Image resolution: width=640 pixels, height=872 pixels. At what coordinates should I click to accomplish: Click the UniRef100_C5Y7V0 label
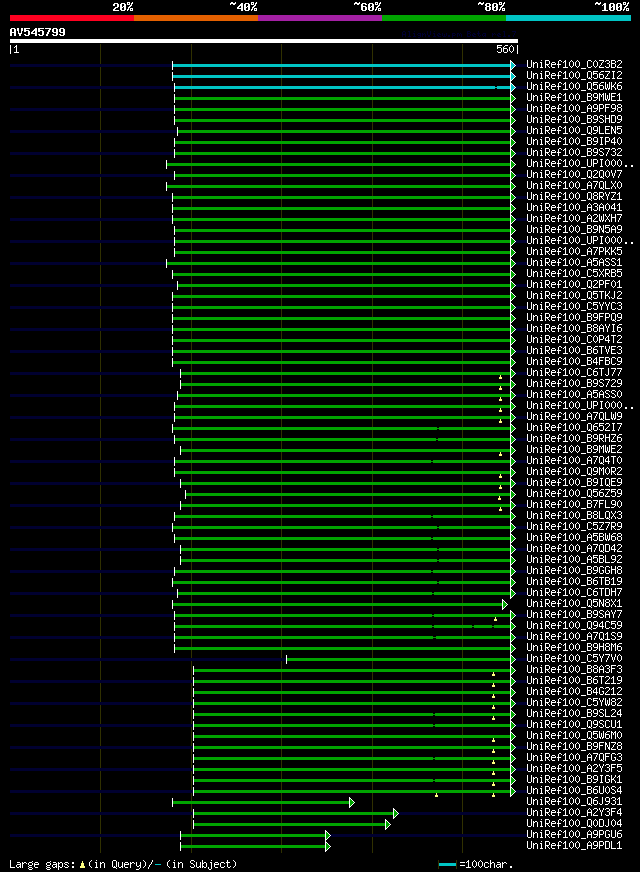point(574,659)
